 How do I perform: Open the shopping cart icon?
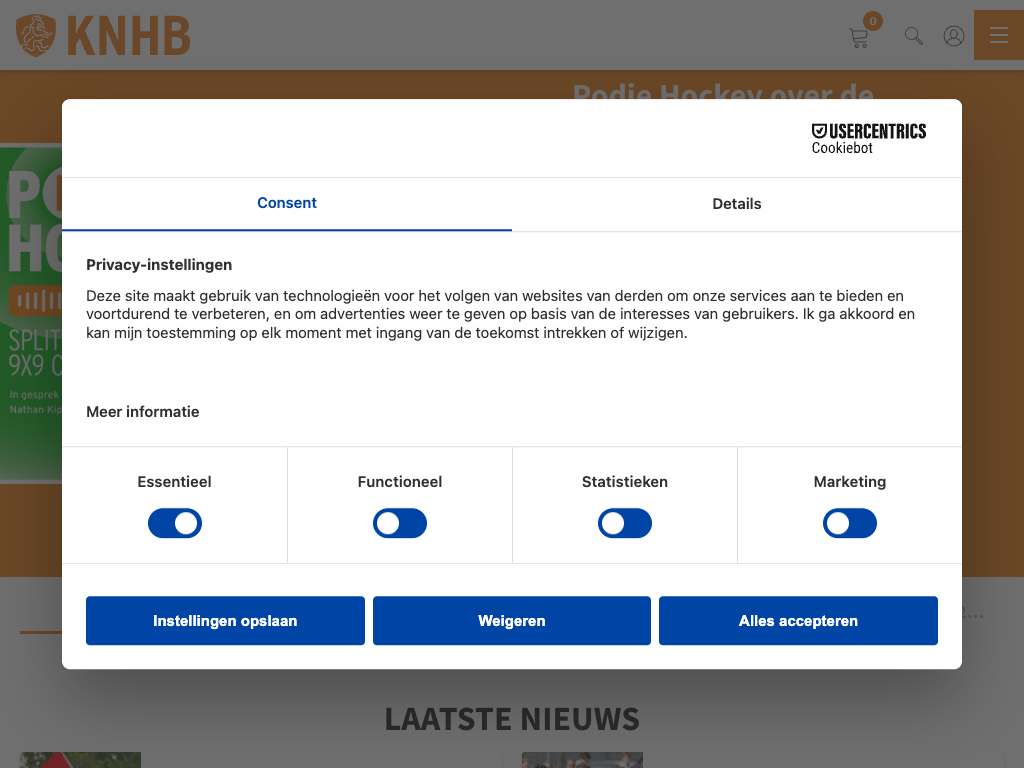(x=858, y=38)
